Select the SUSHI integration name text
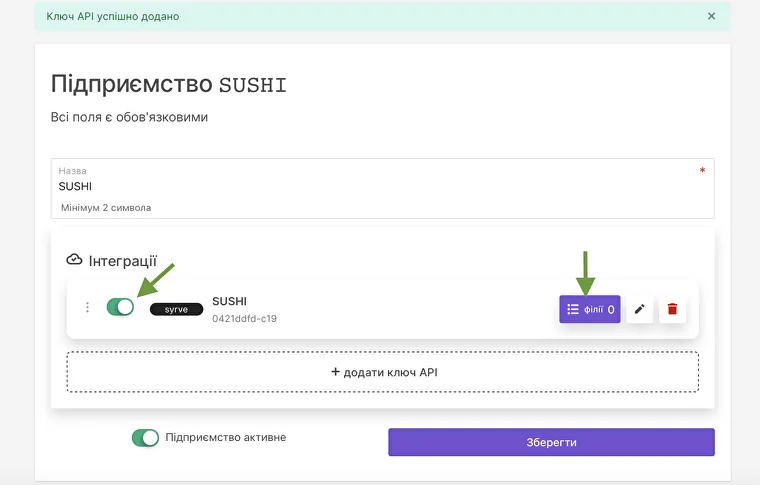Image resolution: width=760 pixels, height=485 pixels. point(229,301)
